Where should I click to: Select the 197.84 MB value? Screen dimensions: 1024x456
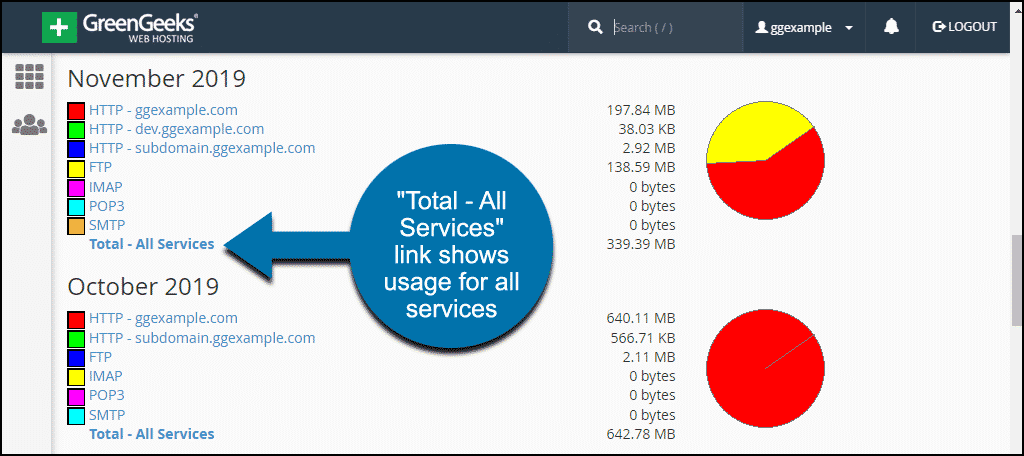tap(641, 110)
